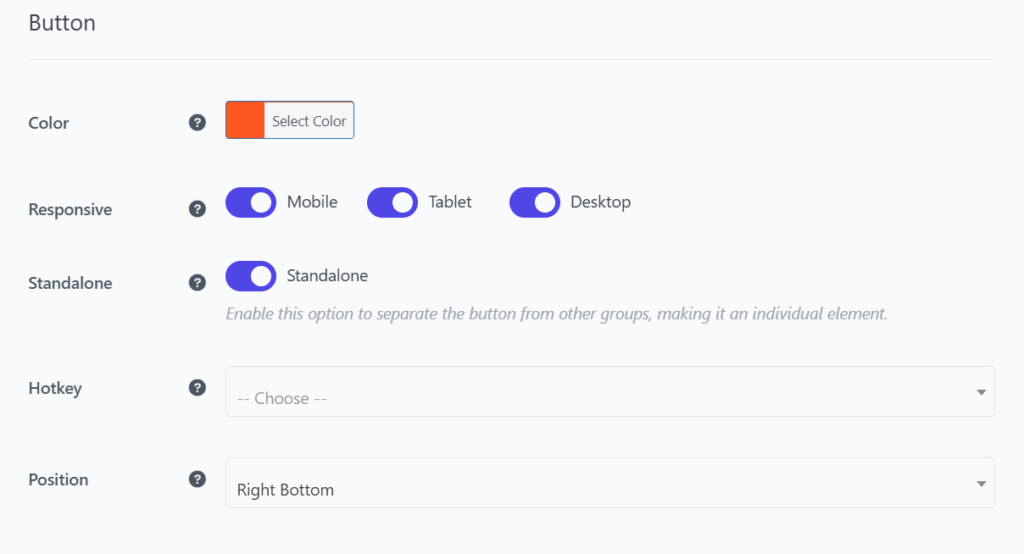1024x554 pixels.
Task: Disable the Mobile responsive toggle
Action: click(x=251, y=203)
